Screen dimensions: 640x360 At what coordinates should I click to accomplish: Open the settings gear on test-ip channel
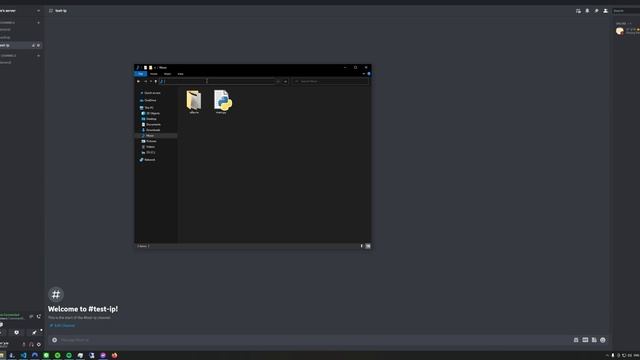point(39,45)
